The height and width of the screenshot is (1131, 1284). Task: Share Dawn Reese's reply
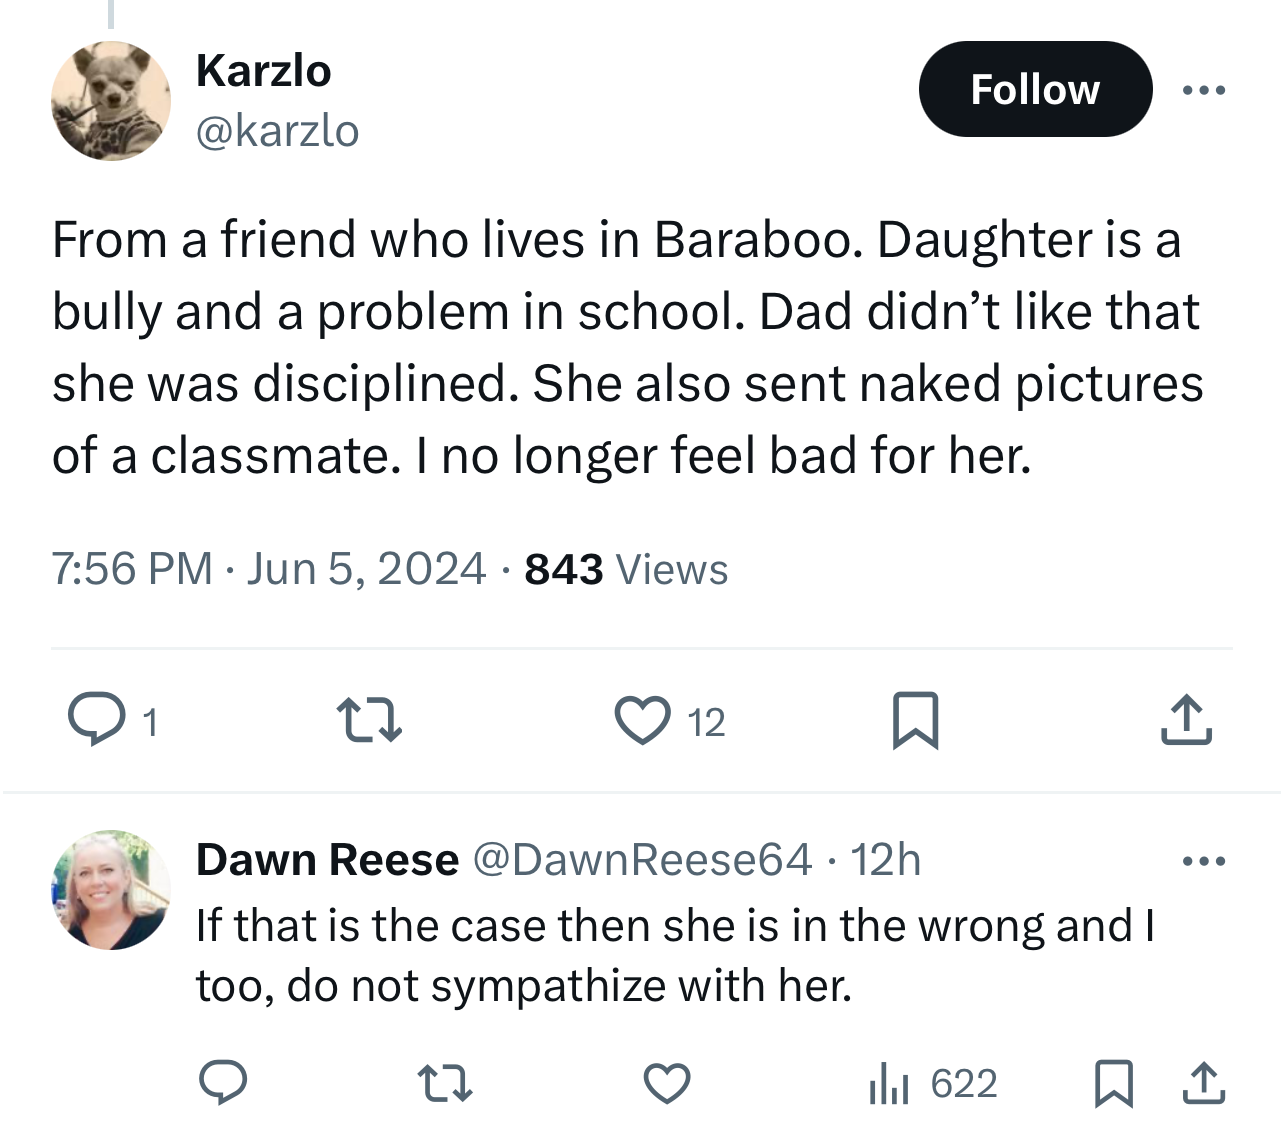tap(1204, 1083)
